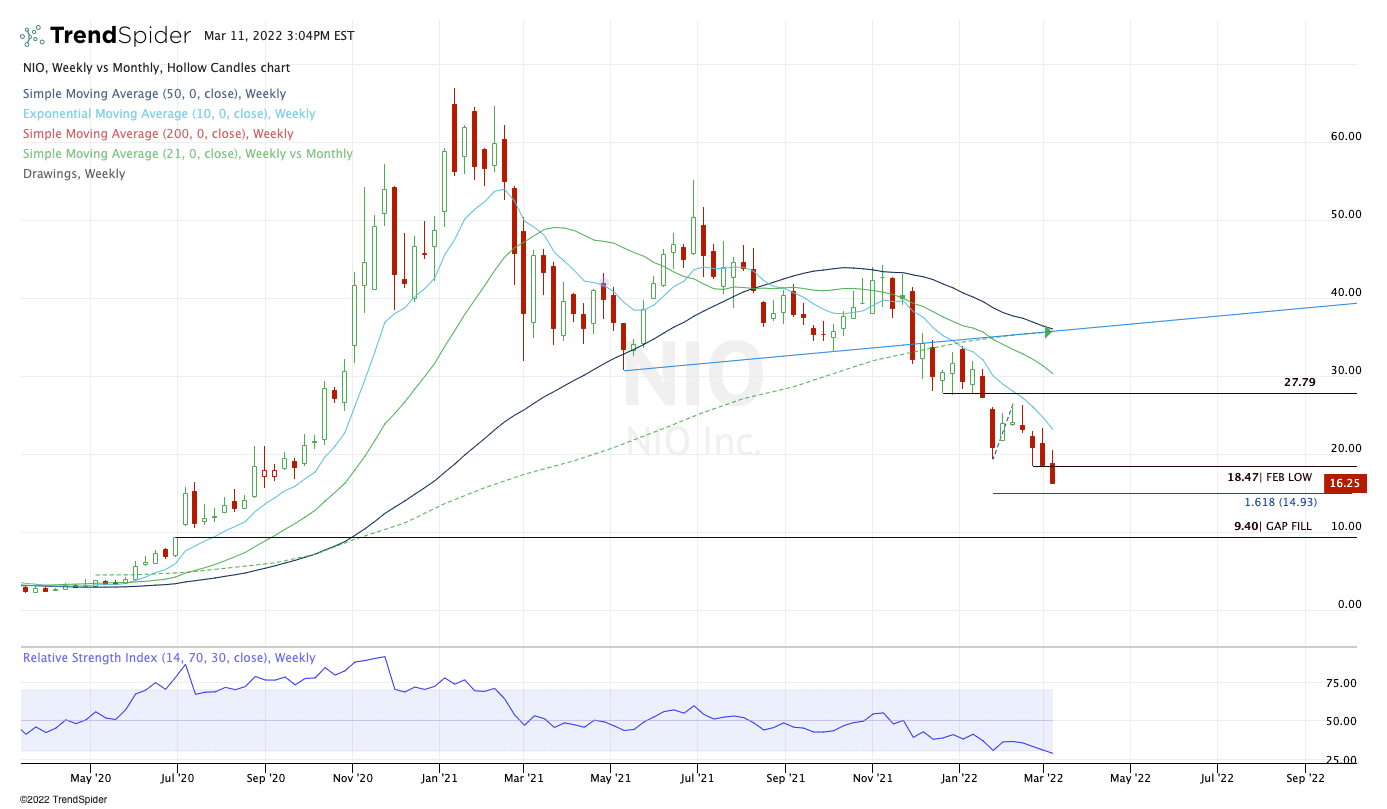
Task: Click the 10.00 price axis label
Action: pos(1347,527)
